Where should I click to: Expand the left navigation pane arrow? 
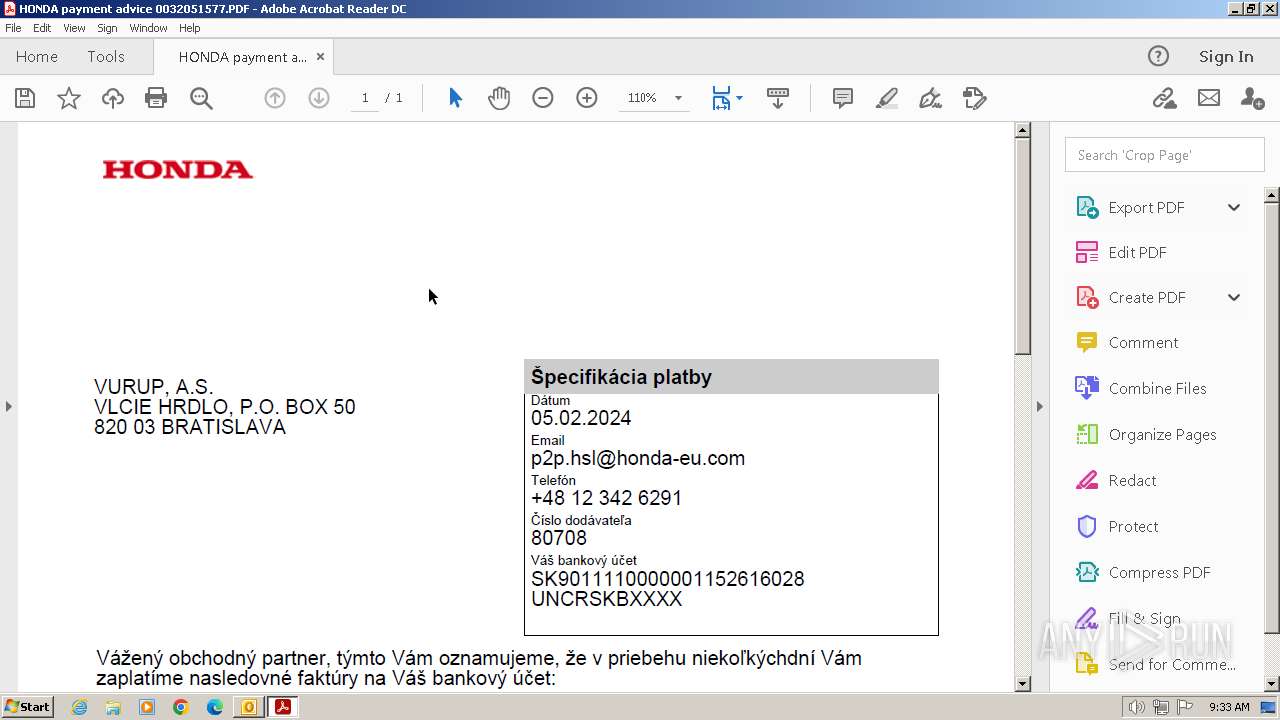[9, 406]
